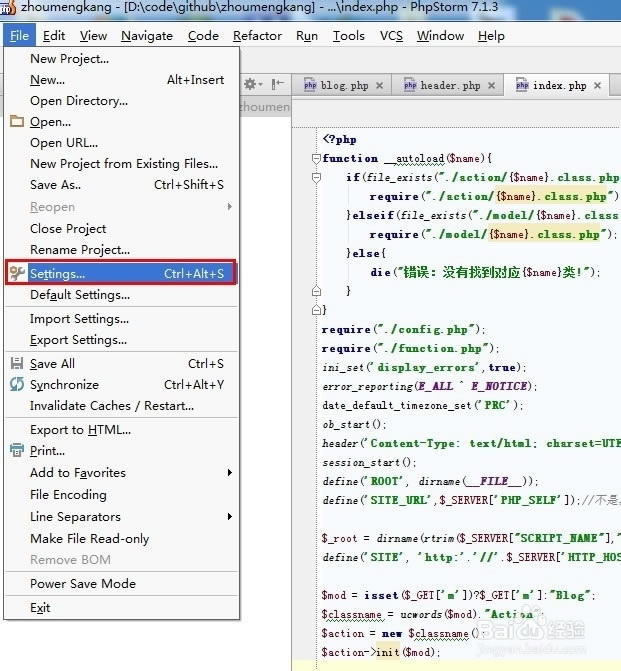The width and height of the screenshot is (621, 671).
Task: Collapse the if(file_exists) block fold marker
Action: tap(316, 178)
